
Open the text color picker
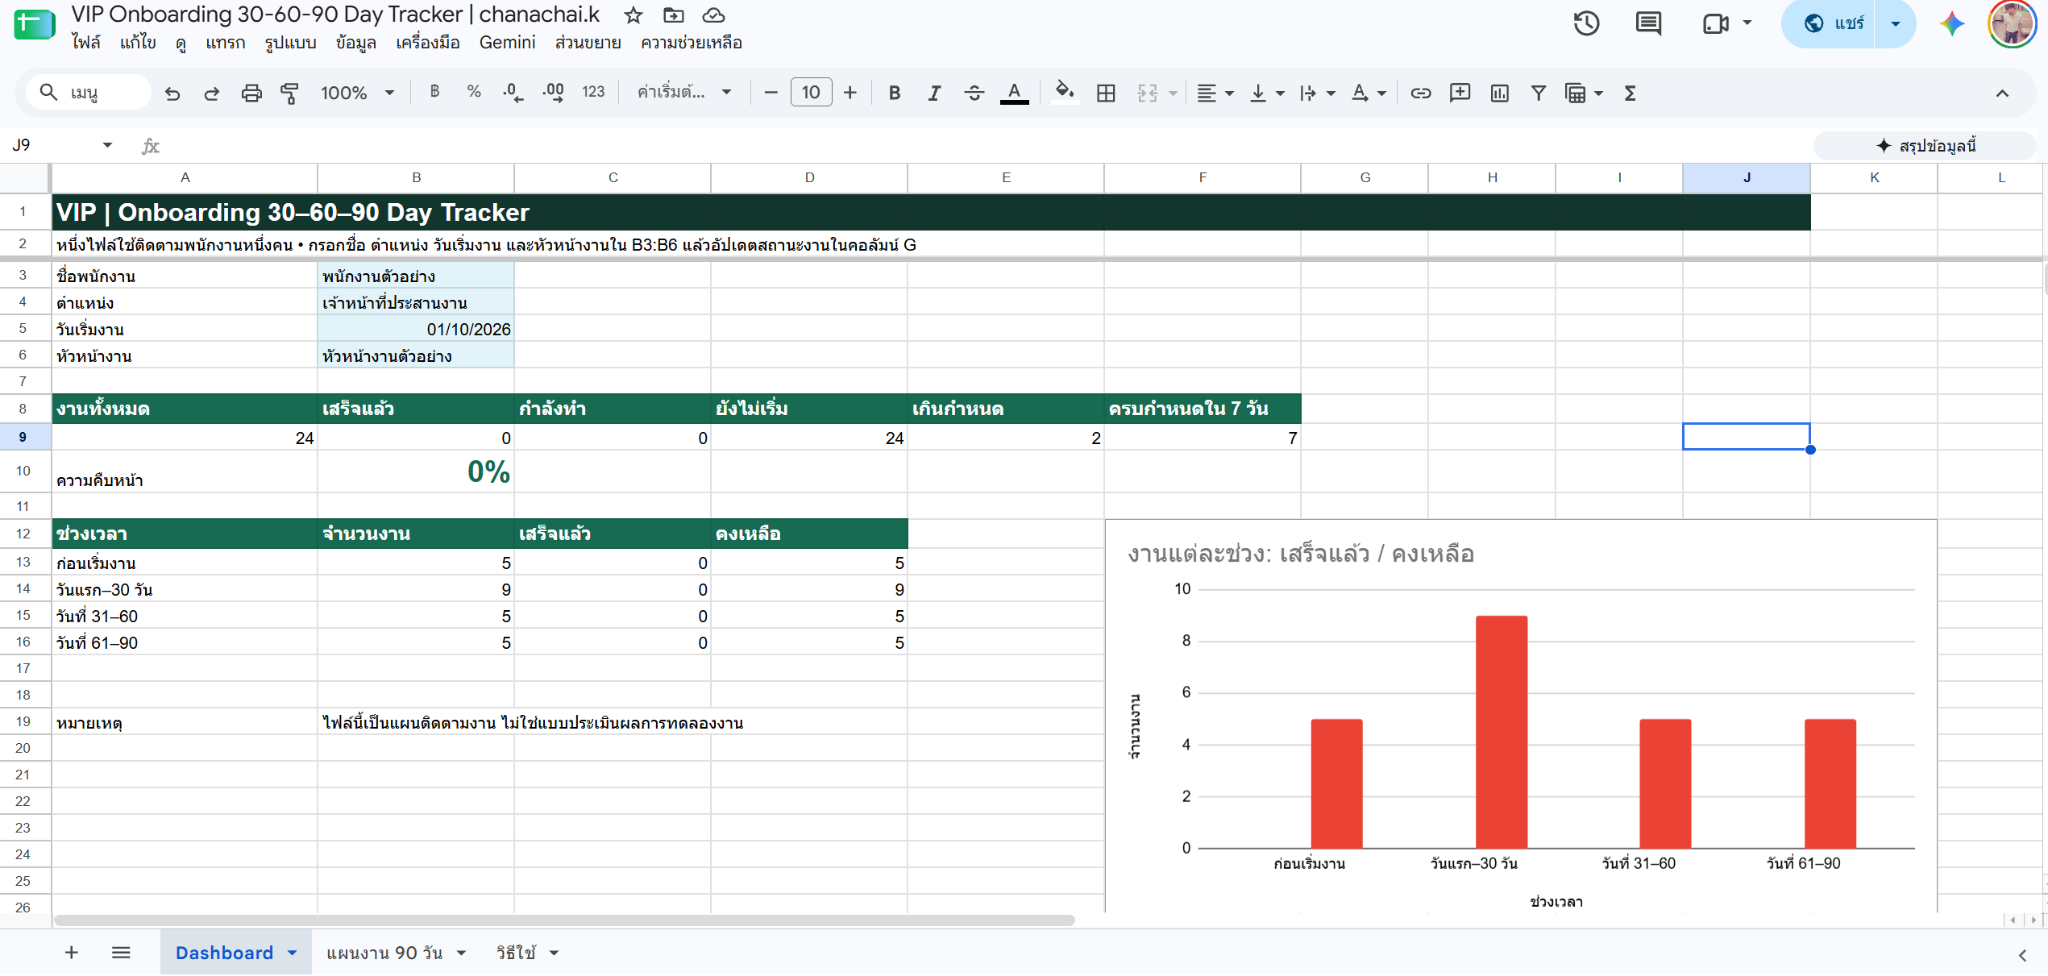pyautogui.click(x=1014, y=93)
